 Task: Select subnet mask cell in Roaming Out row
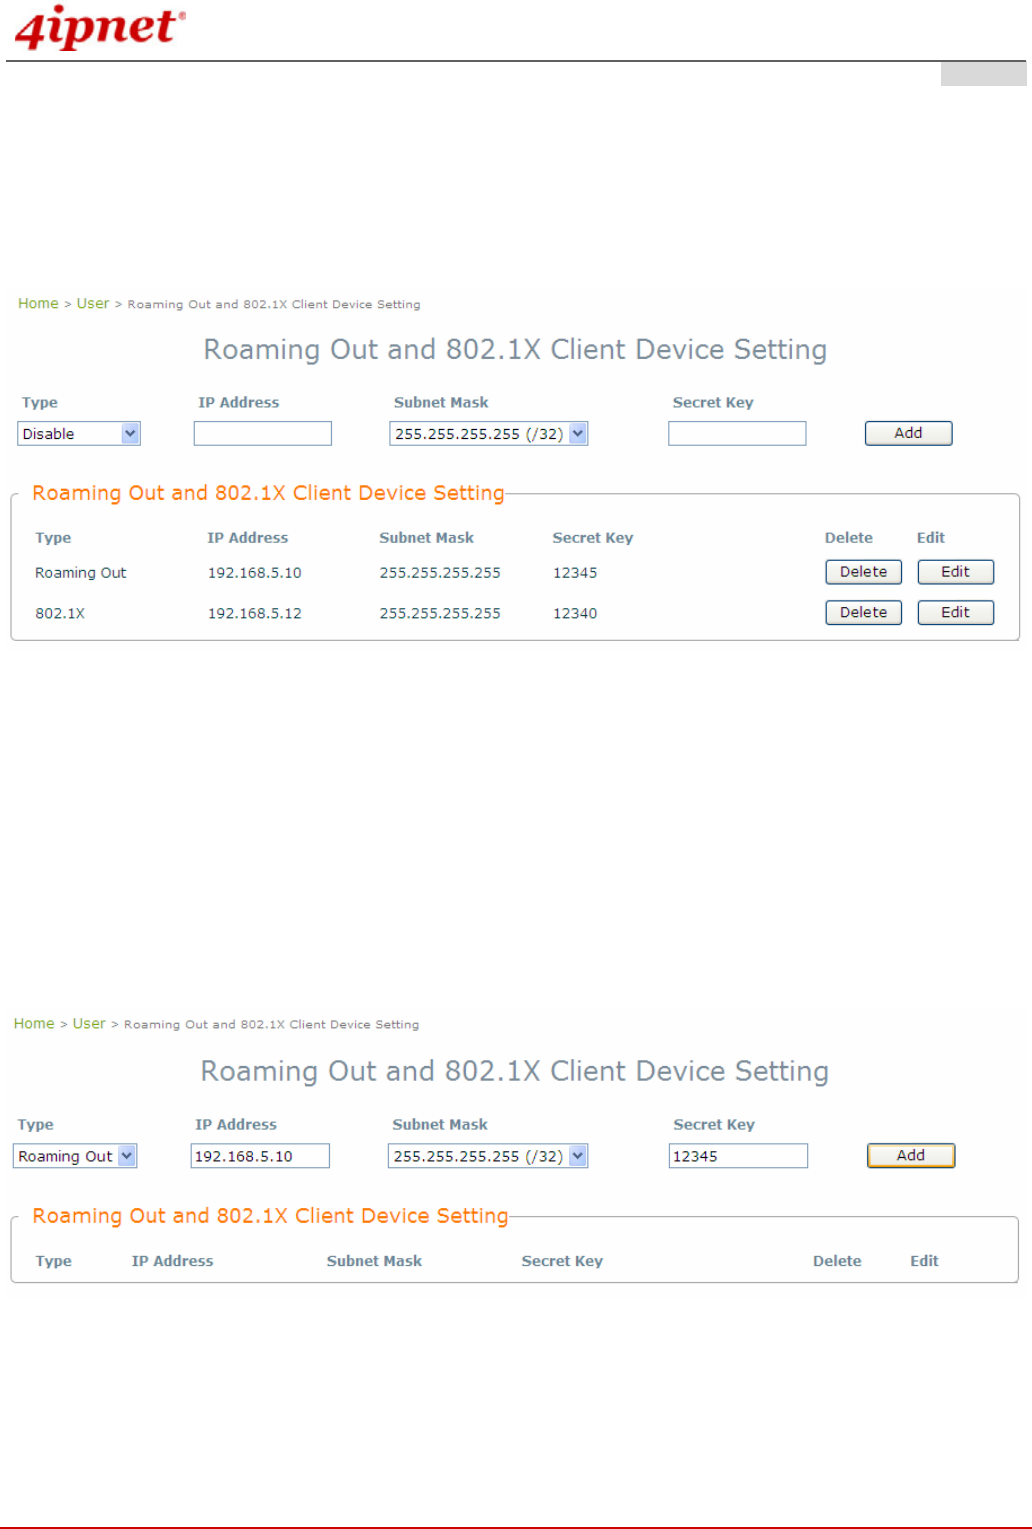click(x=440, y=573)
